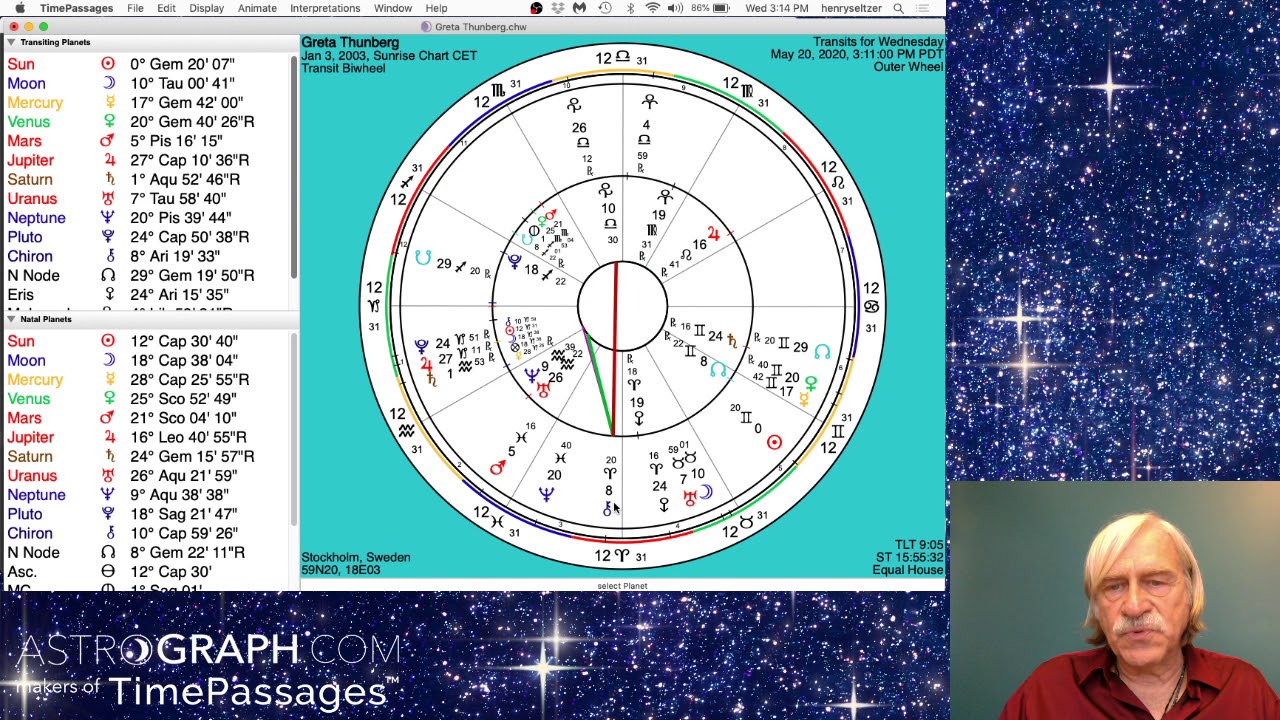This screenshot has width=1280, height=720.
Task: Click the Stockholm, Sweden location label
Action: pos(356,557)
